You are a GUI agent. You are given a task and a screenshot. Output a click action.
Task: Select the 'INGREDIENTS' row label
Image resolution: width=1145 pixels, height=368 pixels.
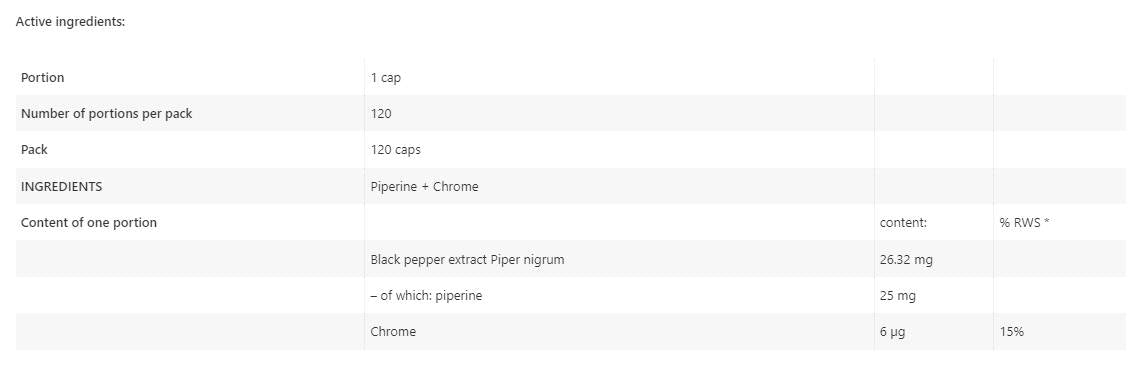61,186
